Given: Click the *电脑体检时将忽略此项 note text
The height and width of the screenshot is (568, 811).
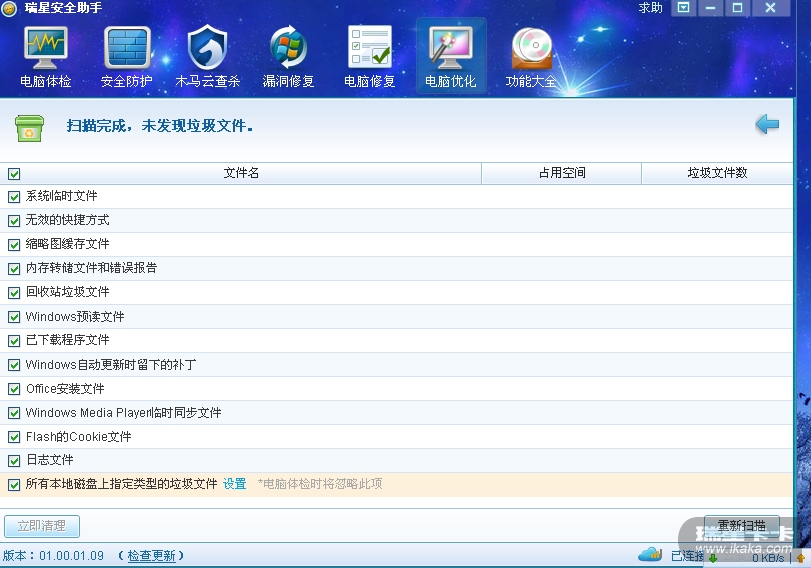Looking at the screenshot, I should point(320,484).
